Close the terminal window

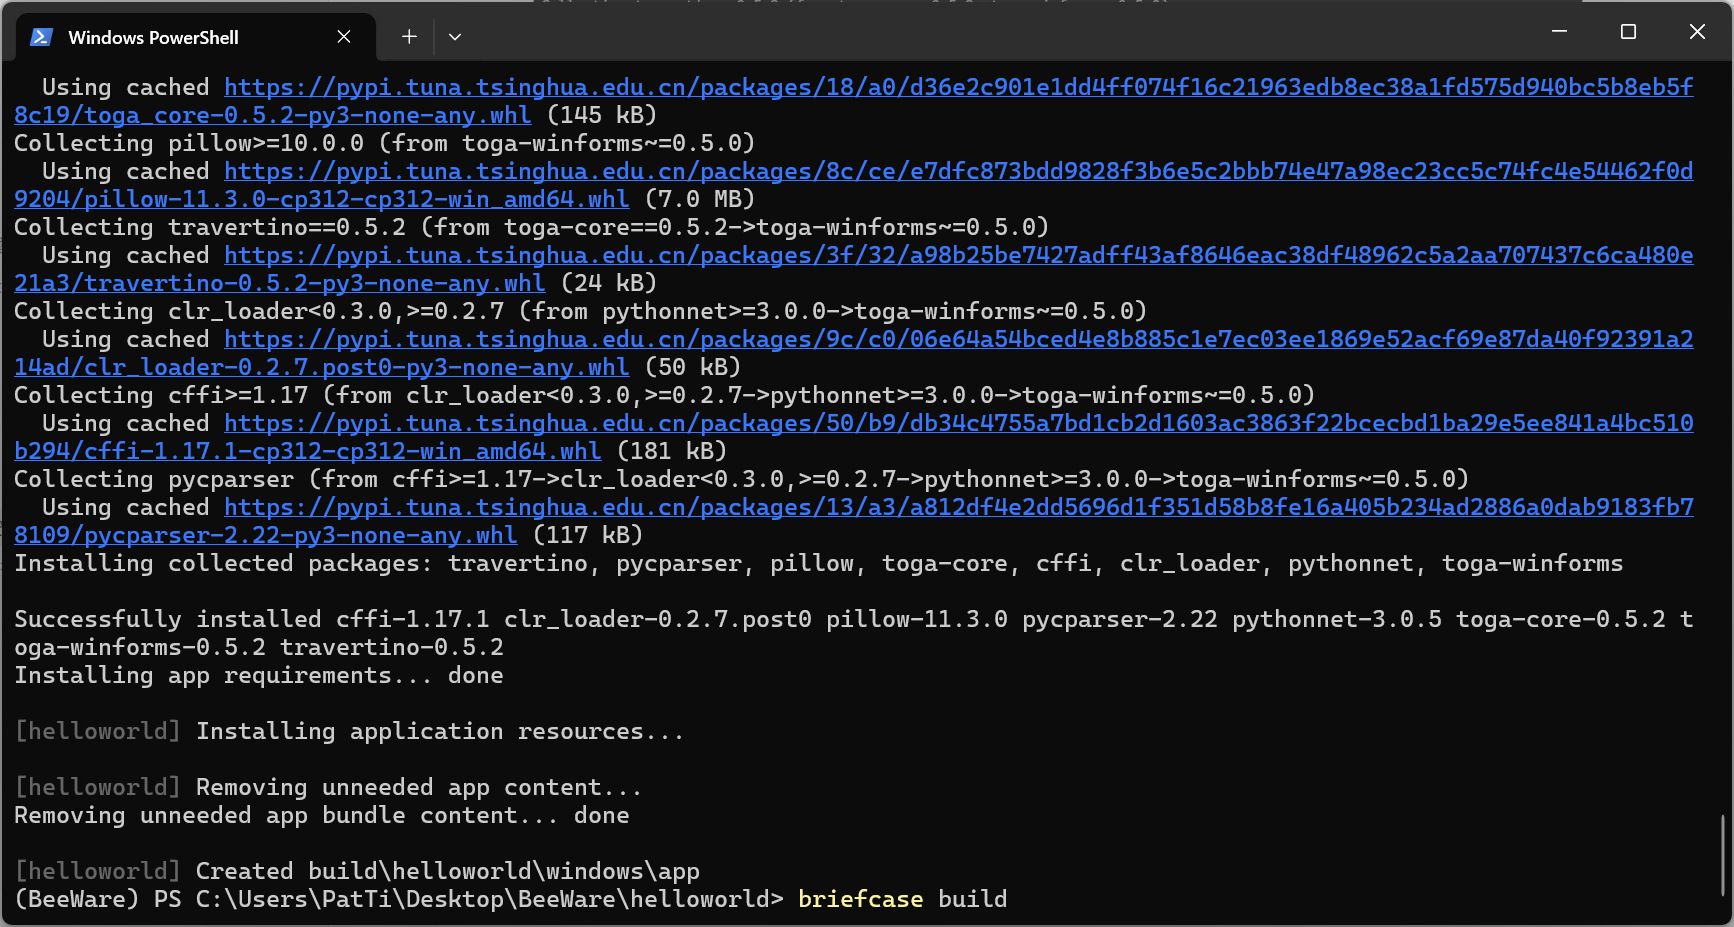coord(1697,32)
